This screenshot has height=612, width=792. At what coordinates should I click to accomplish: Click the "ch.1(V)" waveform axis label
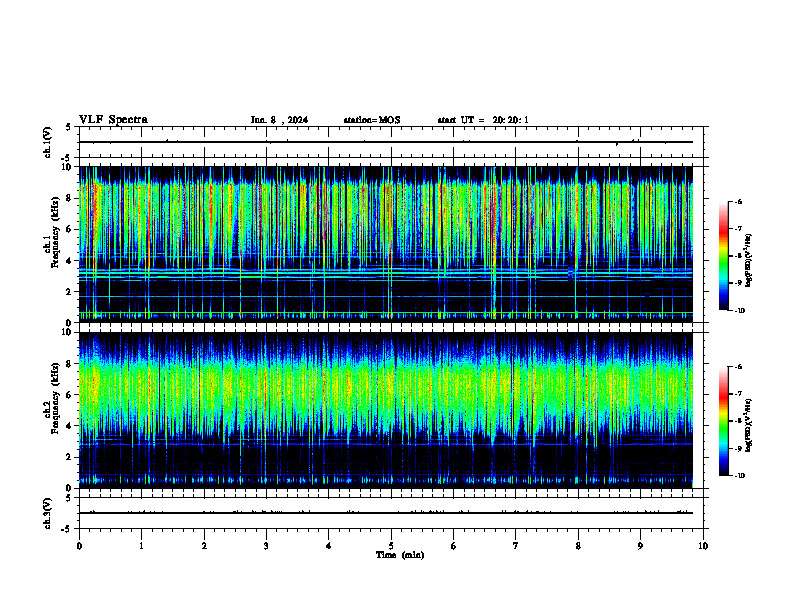coord(47,142)
